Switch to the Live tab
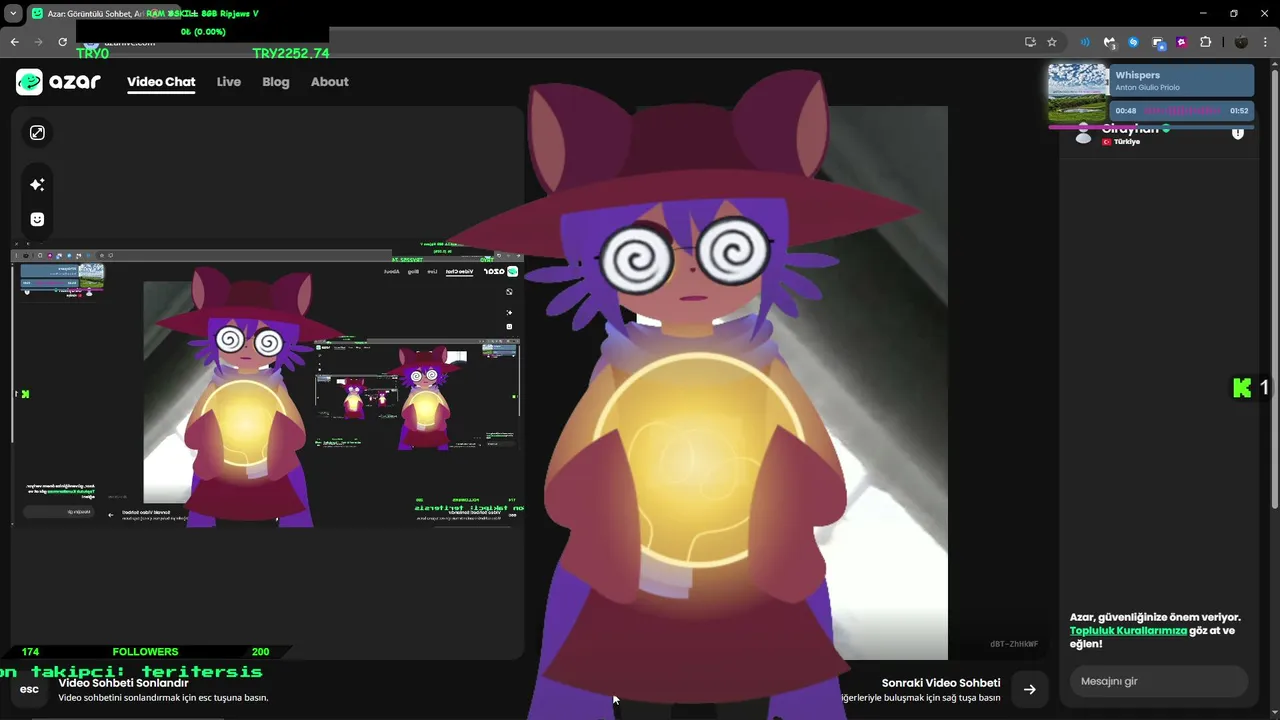This screenshot has width=1280, height=720. click(x=229, y=82)
